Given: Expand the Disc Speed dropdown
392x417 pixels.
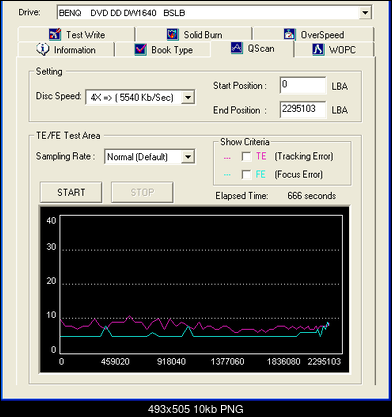Looking at the screenshot, I should tap(188, 97).
